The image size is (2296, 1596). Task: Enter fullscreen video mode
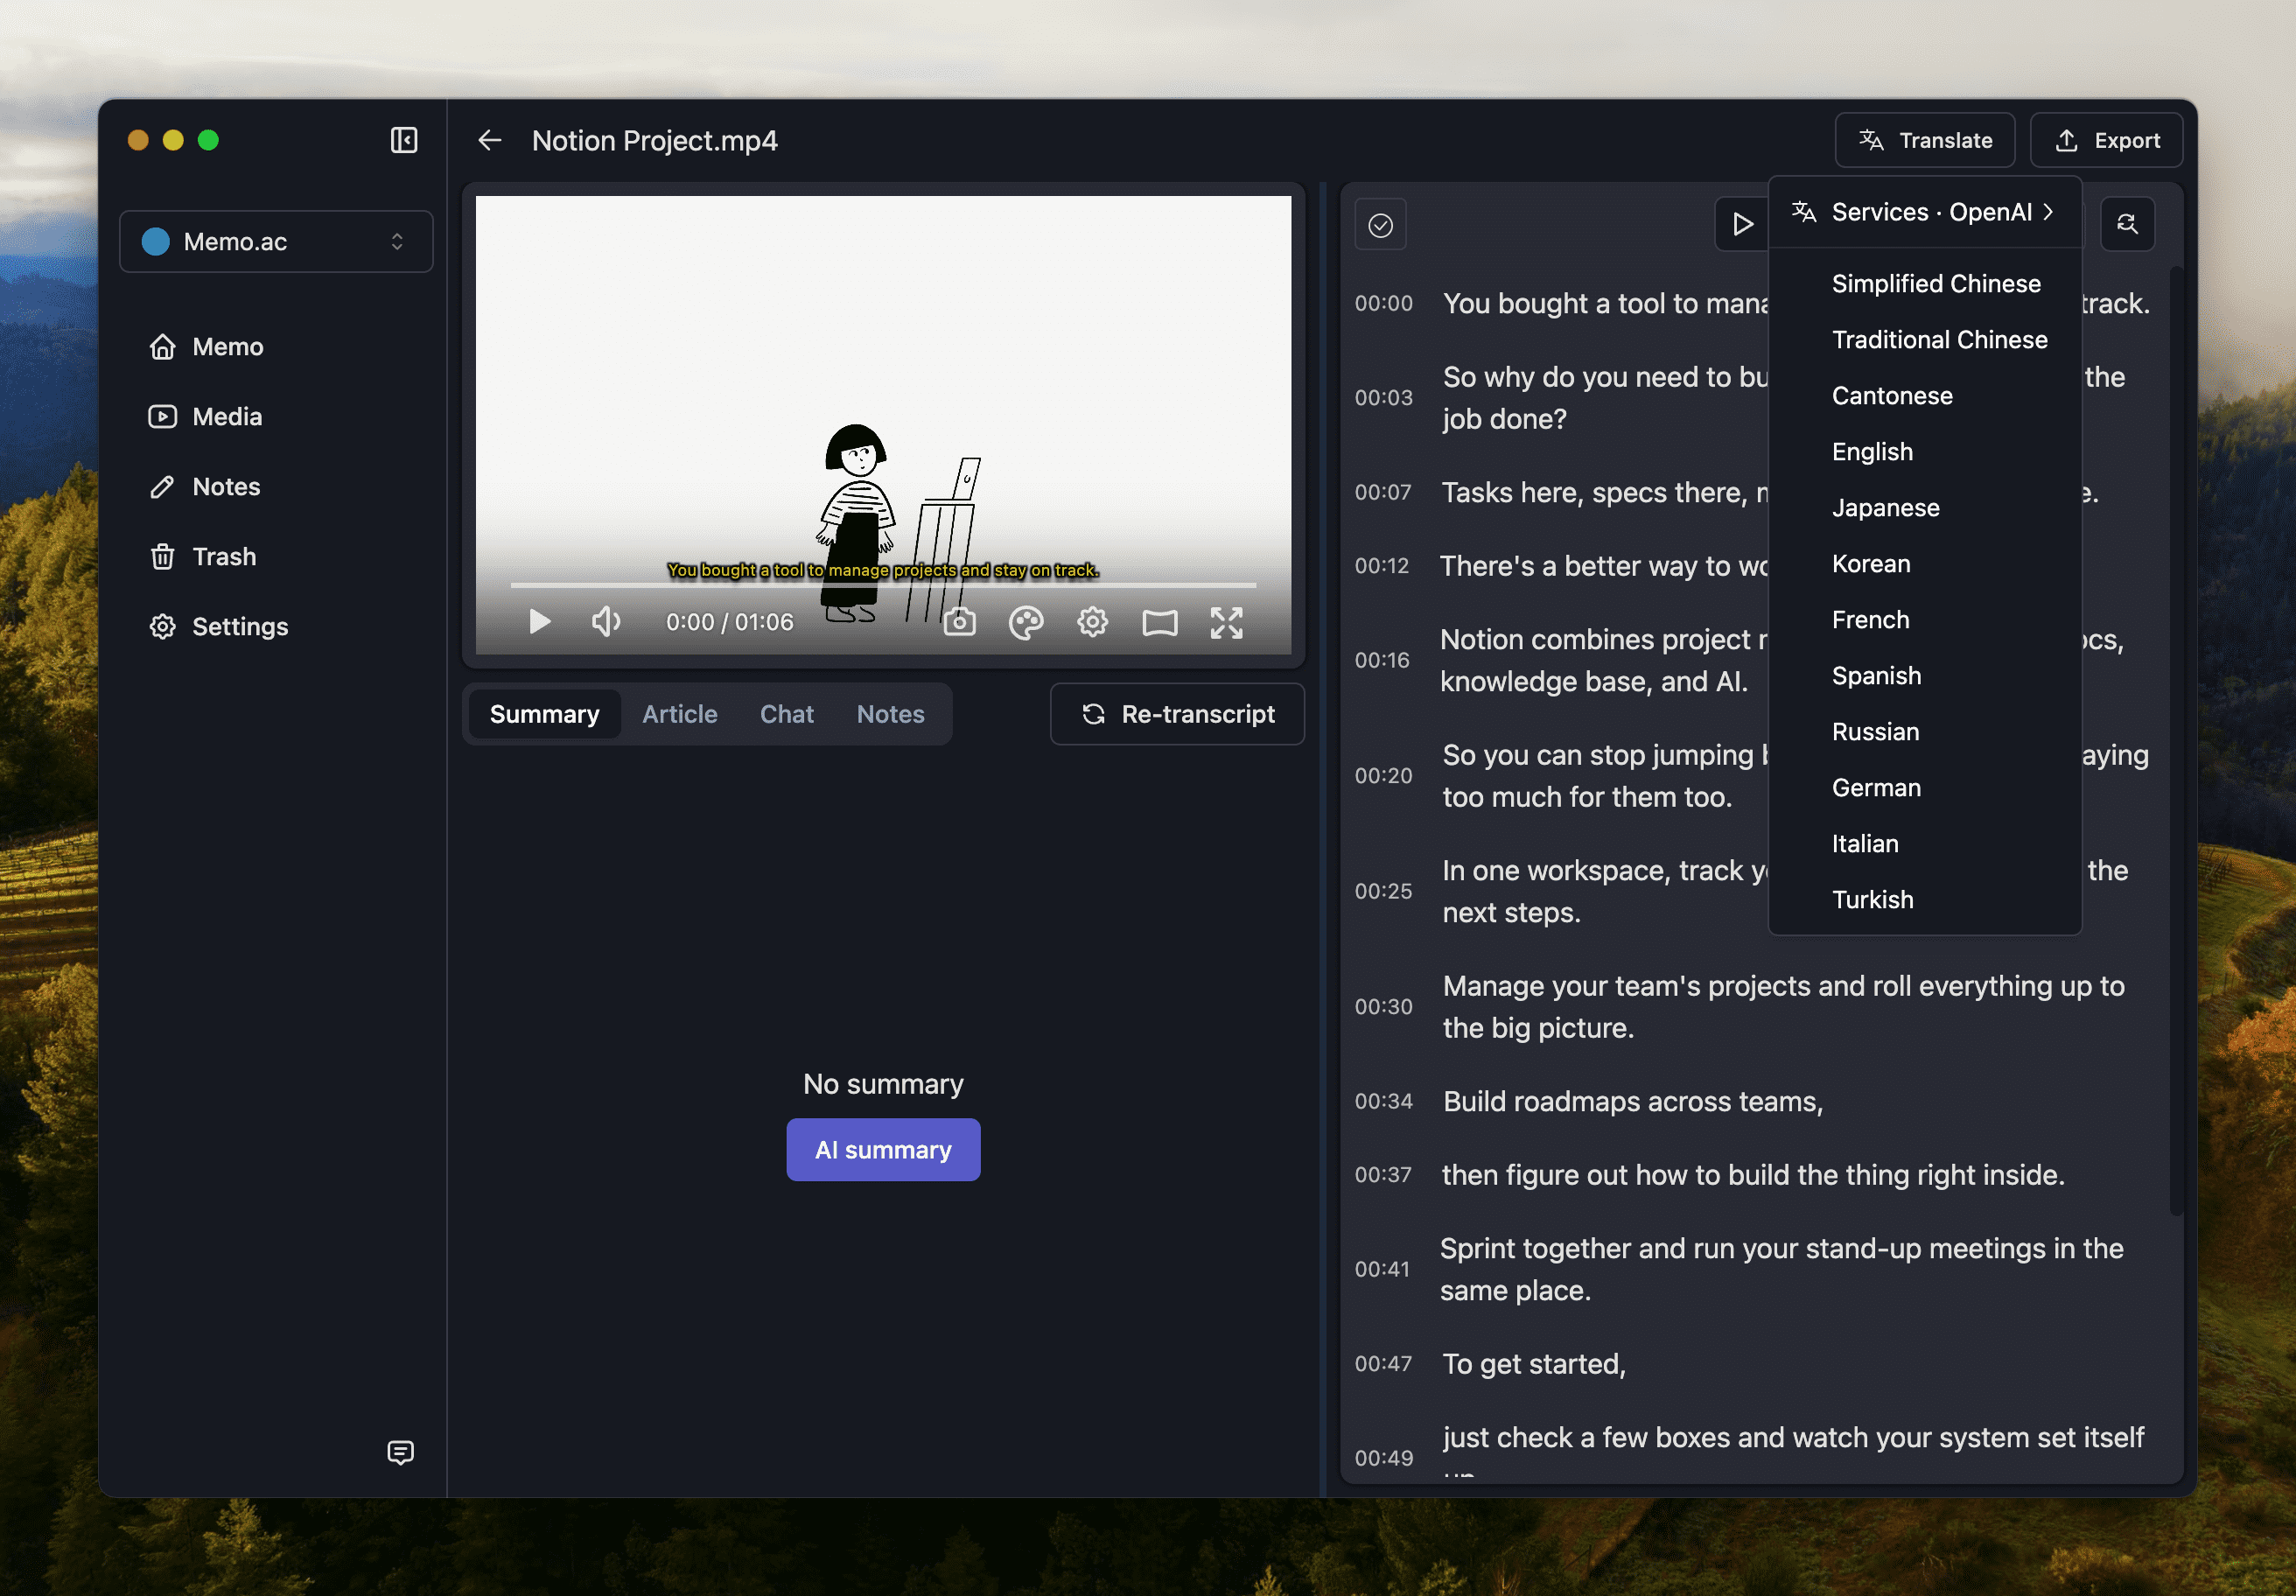click(1226, 622)
